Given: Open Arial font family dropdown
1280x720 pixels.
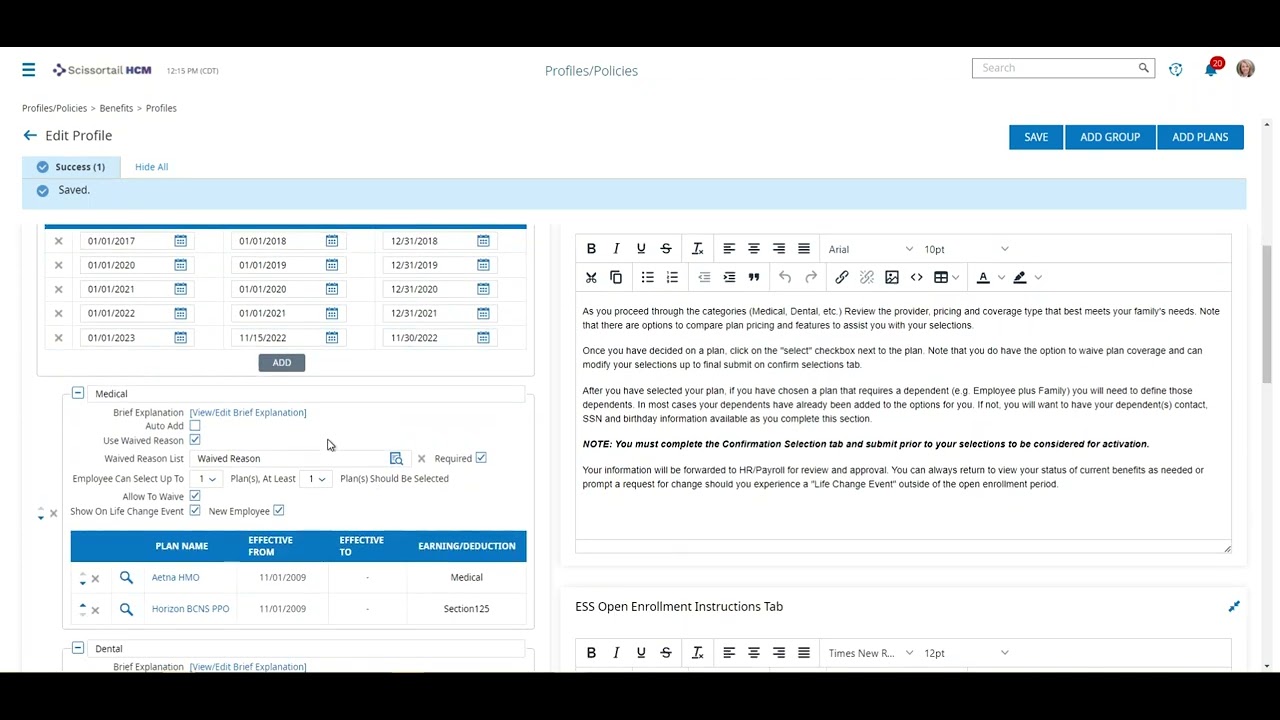Looking at the screenshot, I should (x=870, y=249).
